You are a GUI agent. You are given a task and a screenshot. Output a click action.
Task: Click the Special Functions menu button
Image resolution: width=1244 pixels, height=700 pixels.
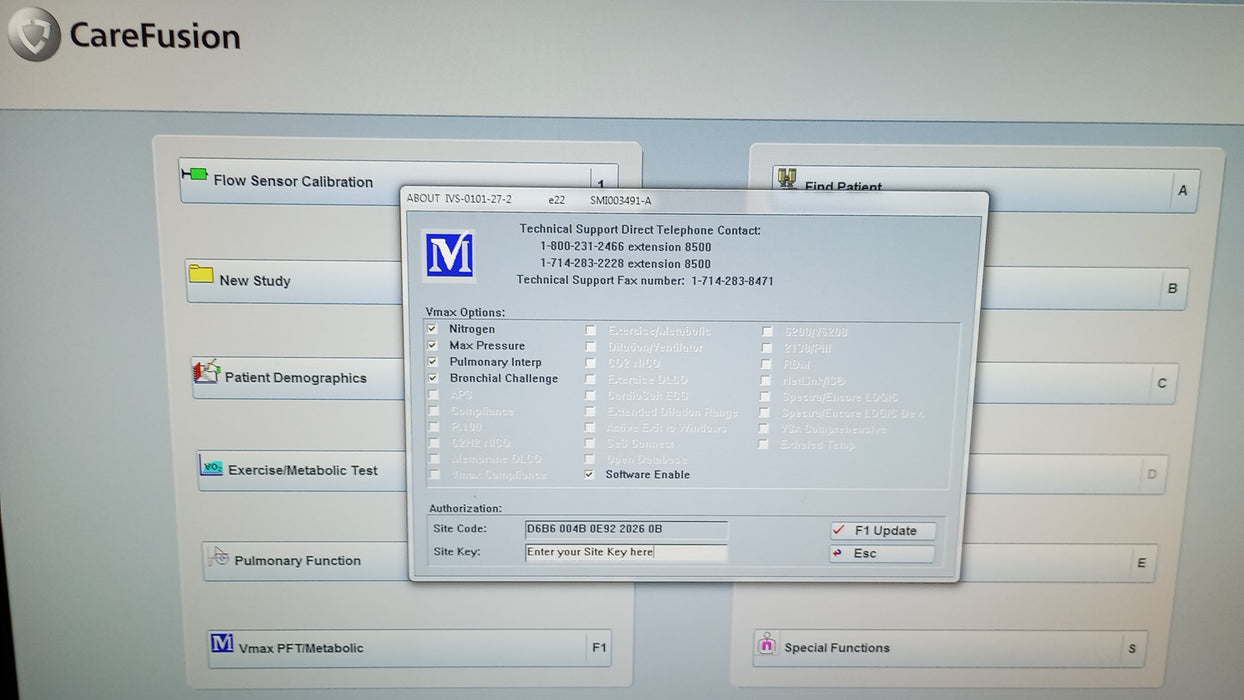coord(948,648)
